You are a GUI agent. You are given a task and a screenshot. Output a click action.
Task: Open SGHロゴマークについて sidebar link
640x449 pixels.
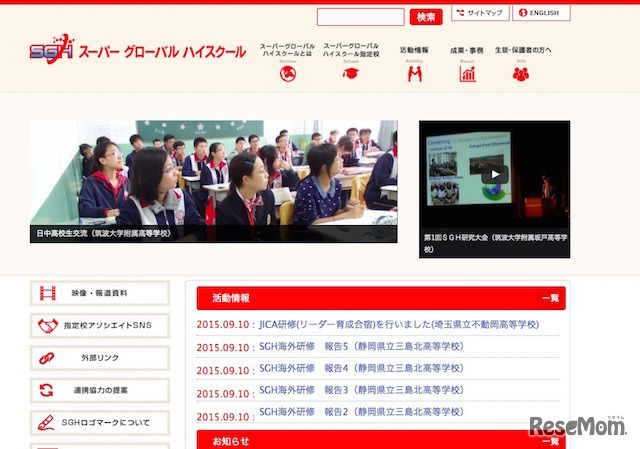(x=100, y=422)
